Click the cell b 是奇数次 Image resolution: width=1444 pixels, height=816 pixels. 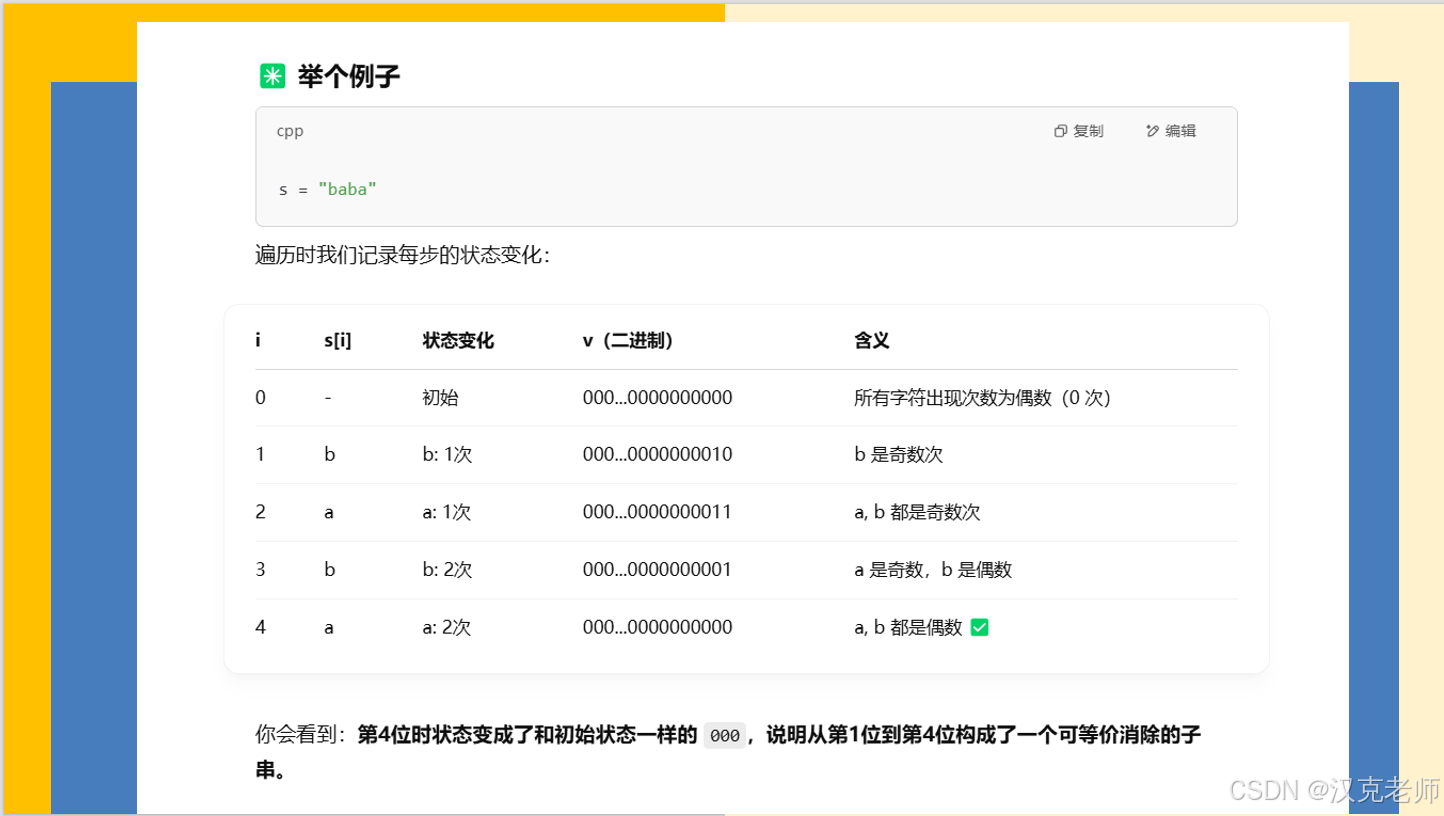click(899, 454)
